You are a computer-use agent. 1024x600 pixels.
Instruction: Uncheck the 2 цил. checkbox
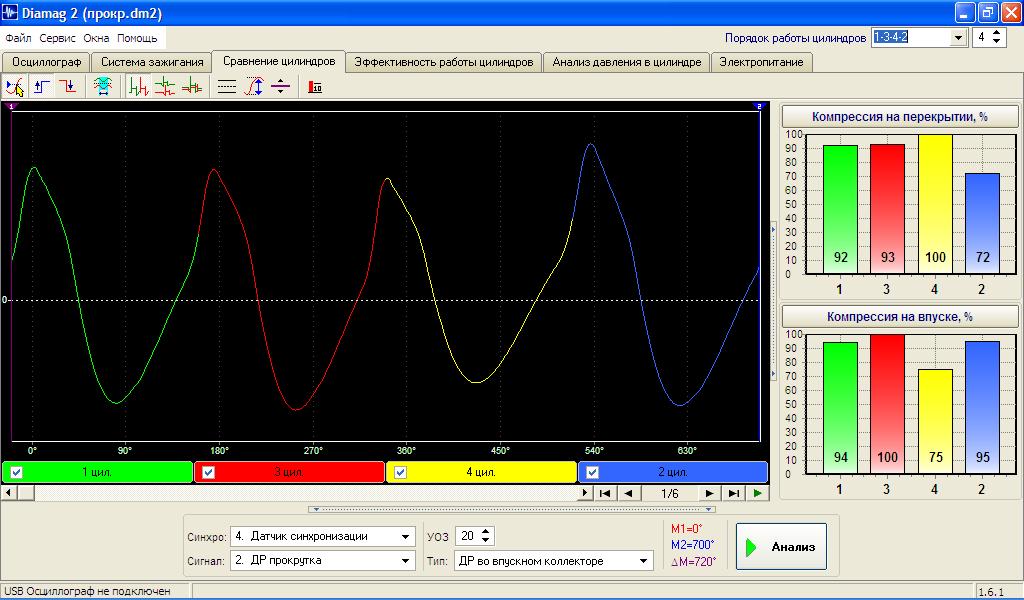pos(592,472)
